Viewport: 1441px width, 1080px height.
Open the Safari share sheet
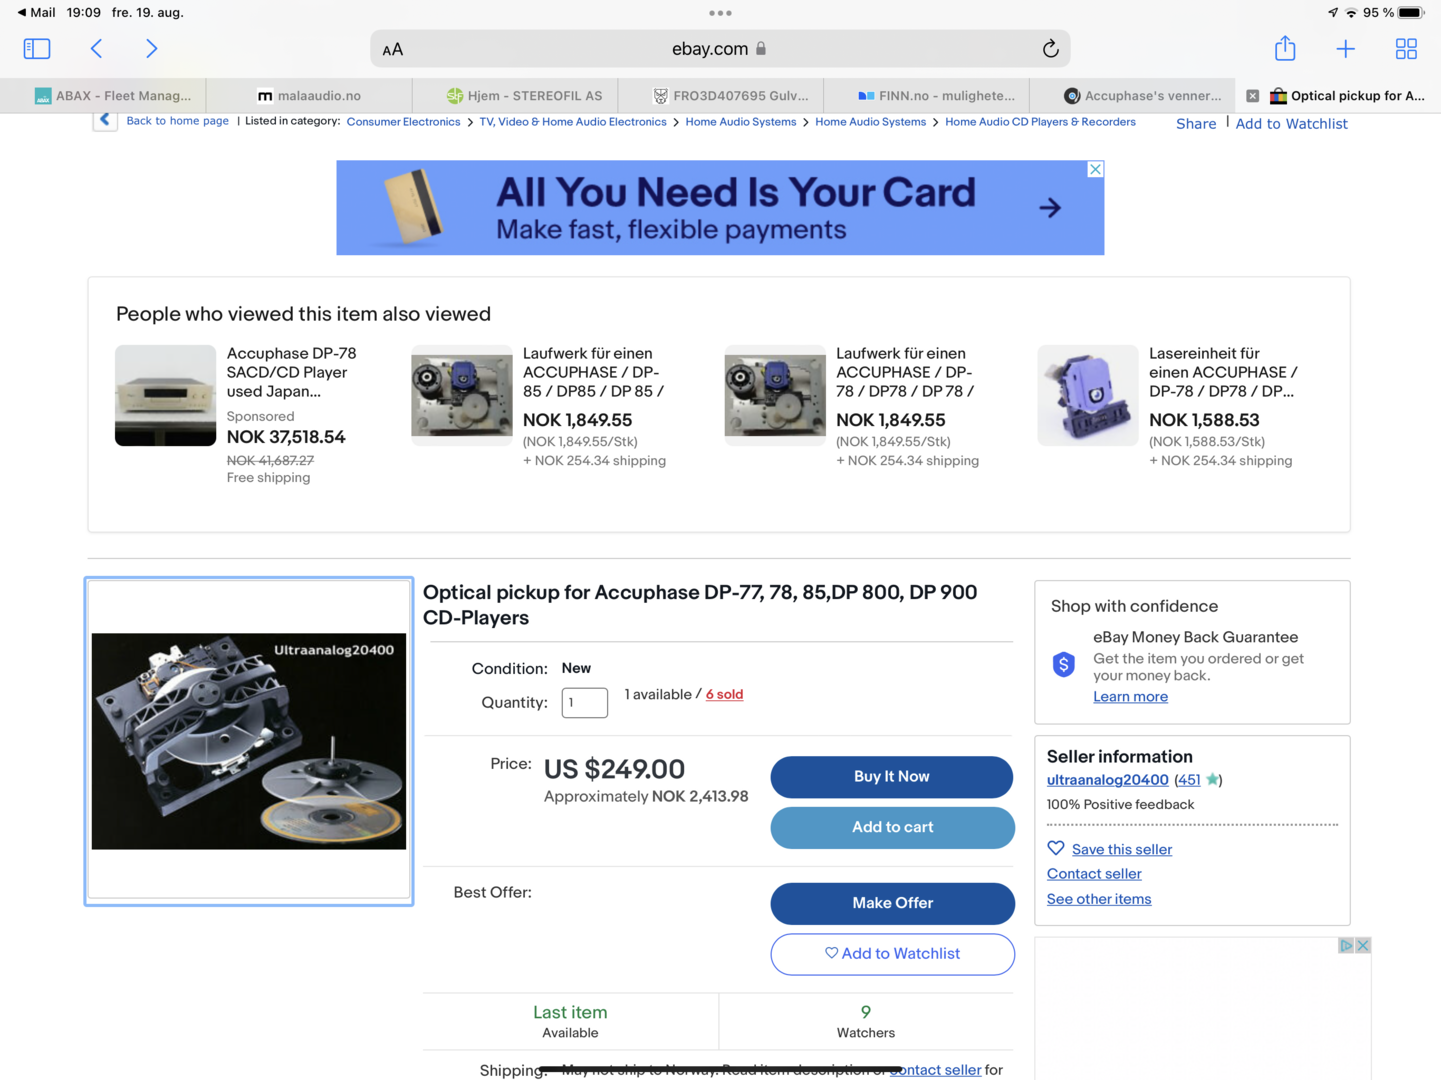click(1285, 47)
